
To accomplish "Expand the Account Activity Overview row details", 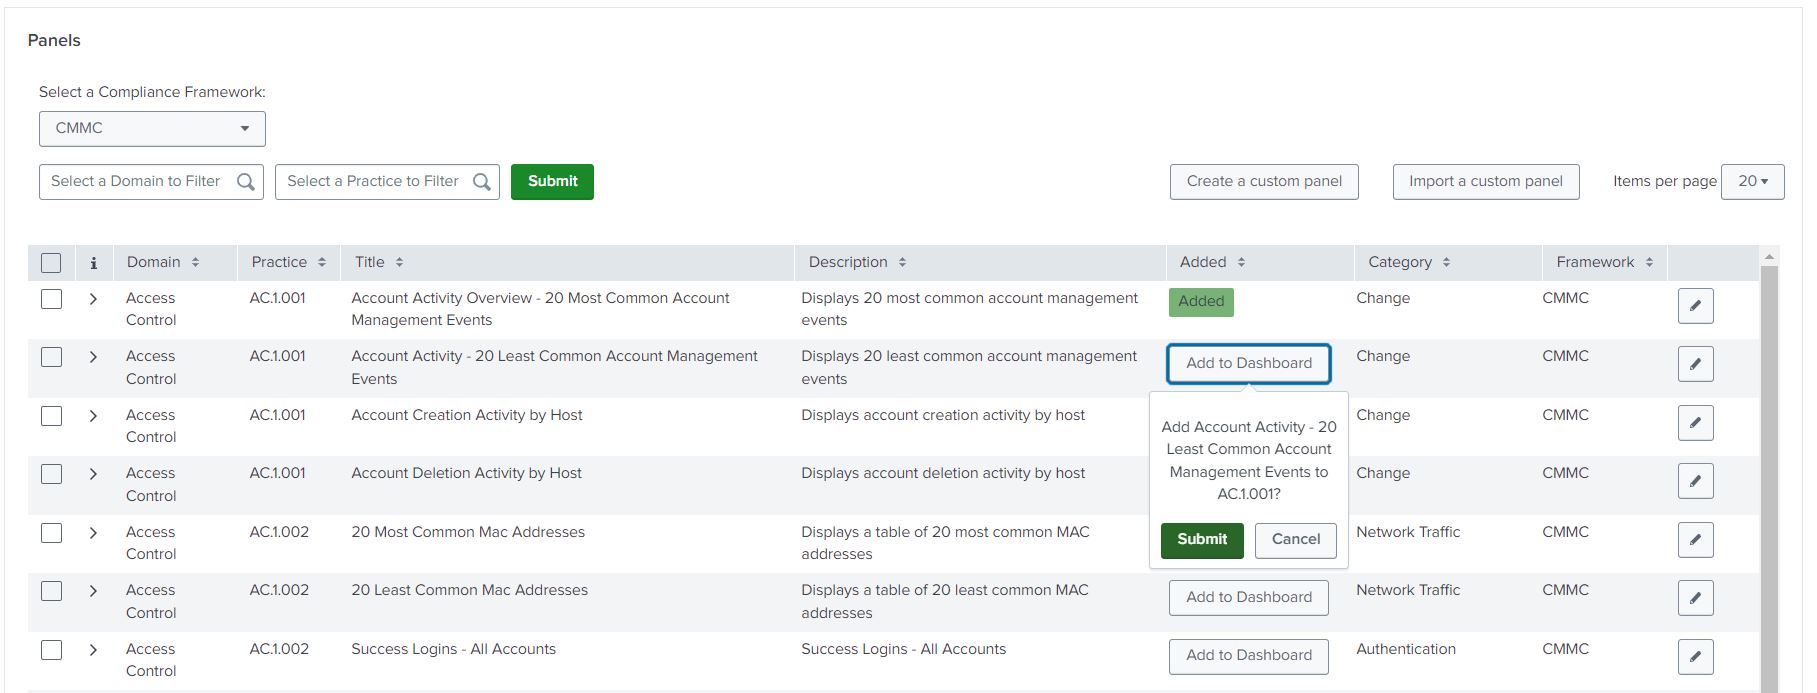I will 93,299.
